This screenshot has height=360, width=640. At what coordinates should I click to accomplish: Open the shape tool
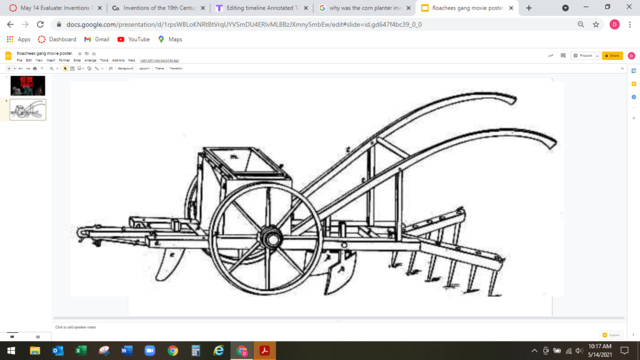pyautogui.click(x=89, y=69)
